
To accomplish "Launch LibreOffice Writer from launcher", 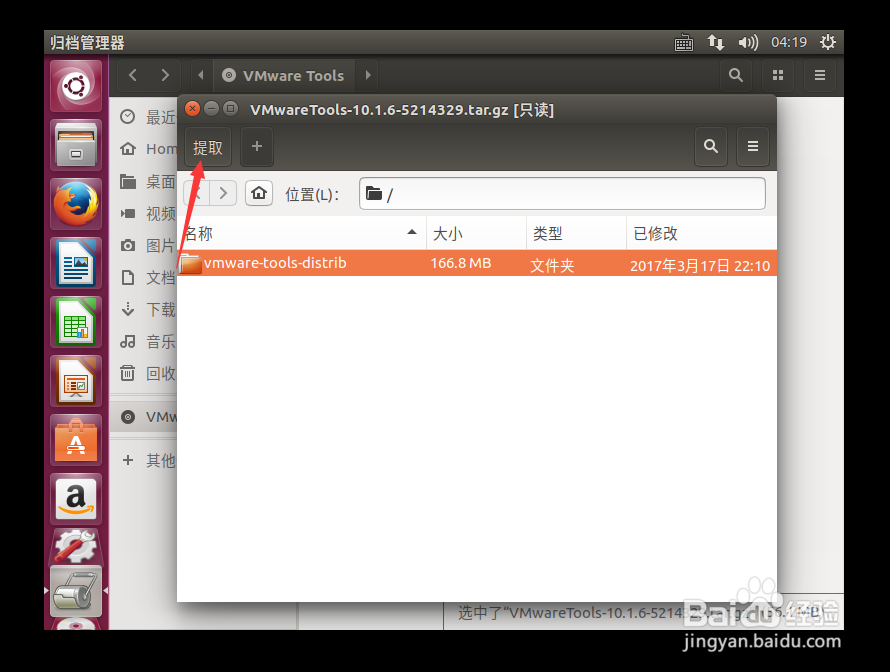I will [x=76, y=263].
